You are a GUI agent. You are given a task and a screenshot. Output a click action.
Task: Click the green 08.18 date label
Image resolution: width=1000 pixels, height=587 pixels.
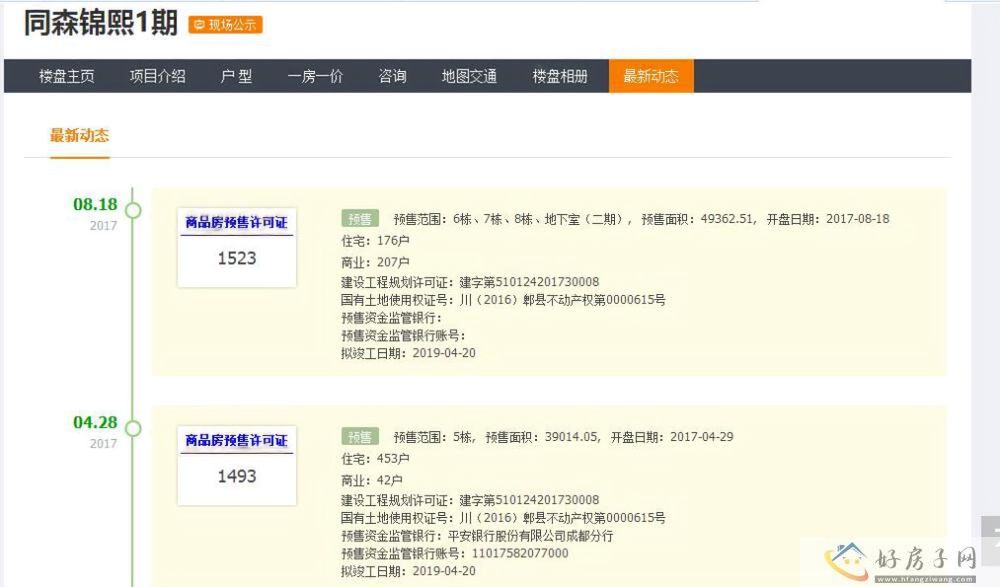pyautogui.click(x=95, y=204)
